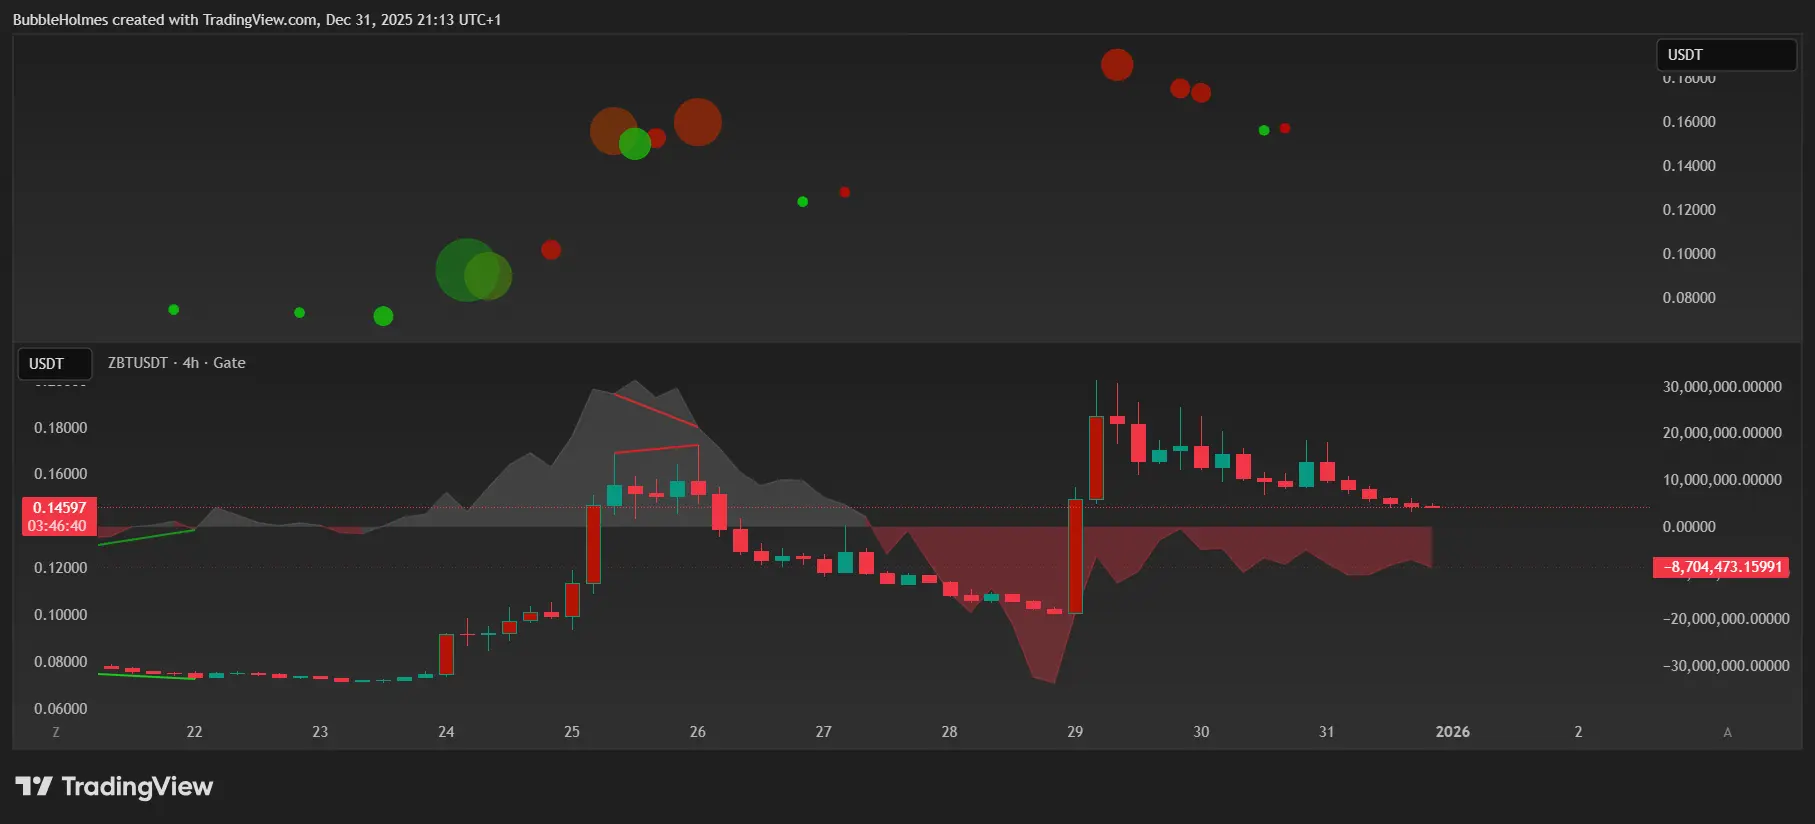Click the 0.00000 zero level on the right scale
The height and width of the screenshot is (824, 1815).
click(1689, 527)
